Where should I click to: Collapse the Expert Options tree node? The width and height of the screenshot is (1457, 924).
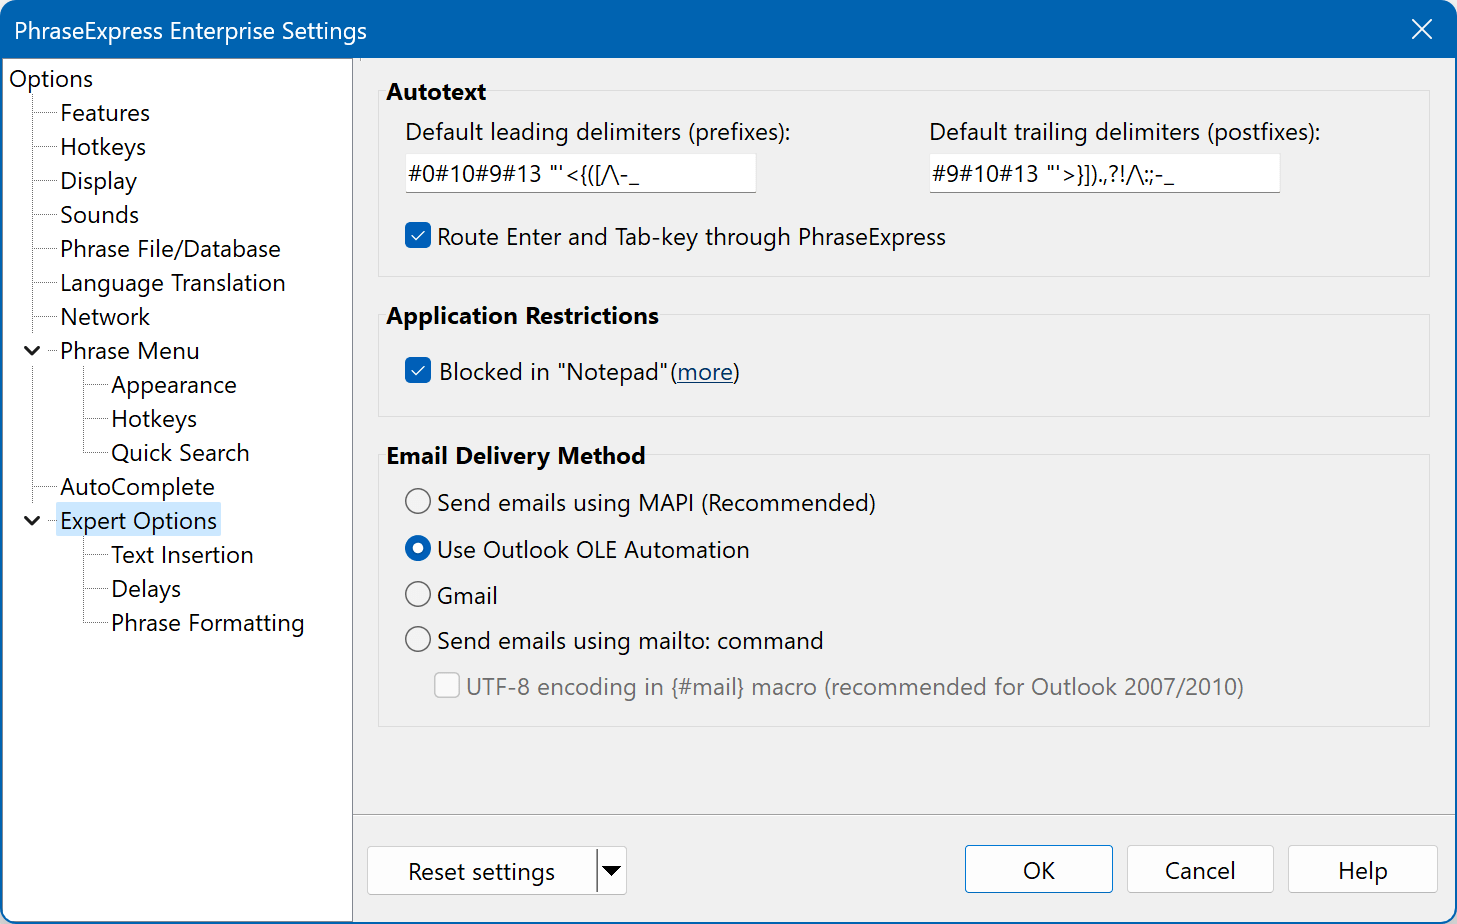pos(32,521)
